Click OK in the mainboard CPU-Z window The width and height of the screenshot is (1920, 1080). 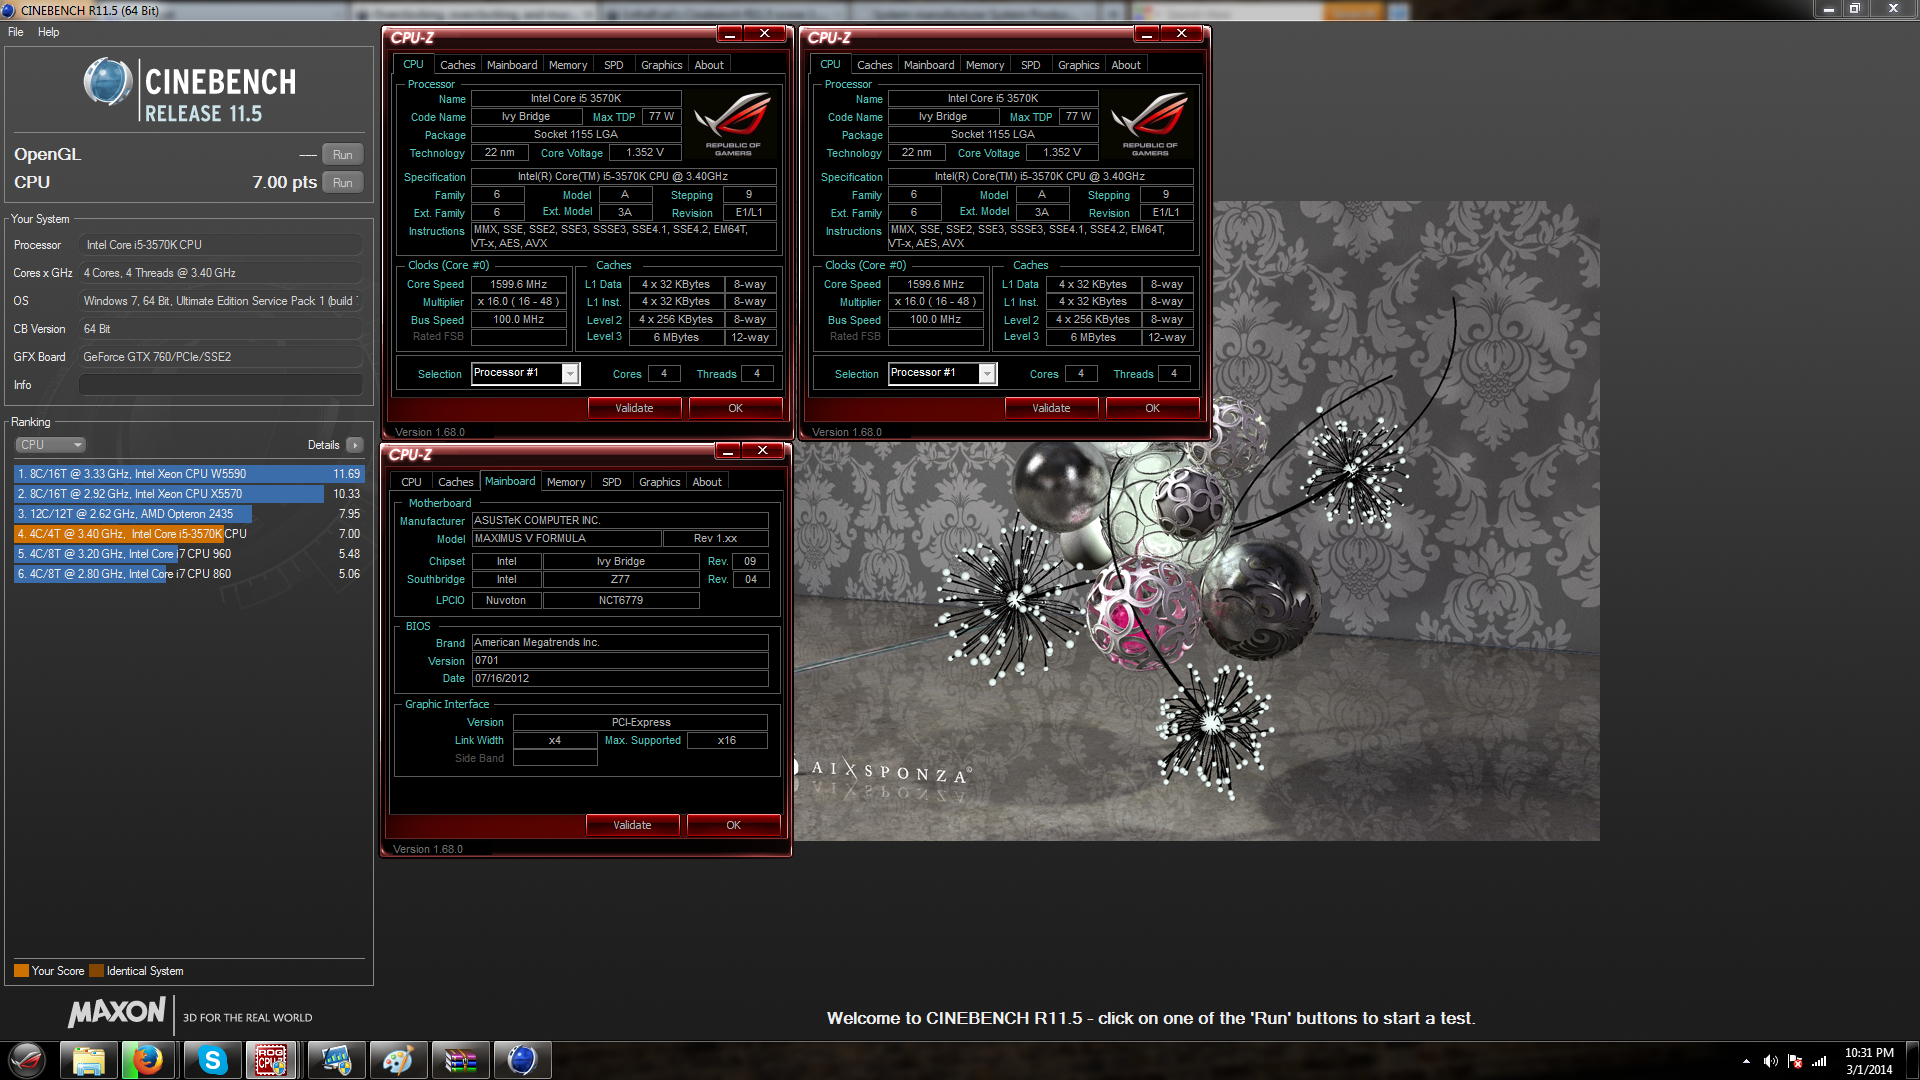click(x=733, y=825)
